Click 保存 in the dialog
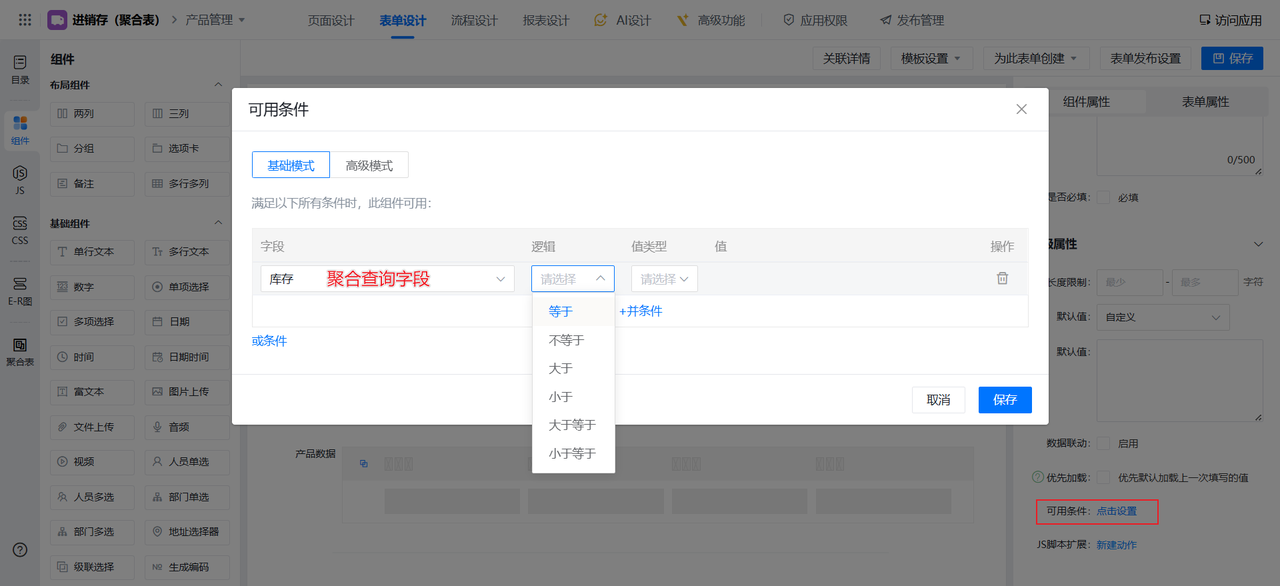1280x586 pixels. (1004, 400)
